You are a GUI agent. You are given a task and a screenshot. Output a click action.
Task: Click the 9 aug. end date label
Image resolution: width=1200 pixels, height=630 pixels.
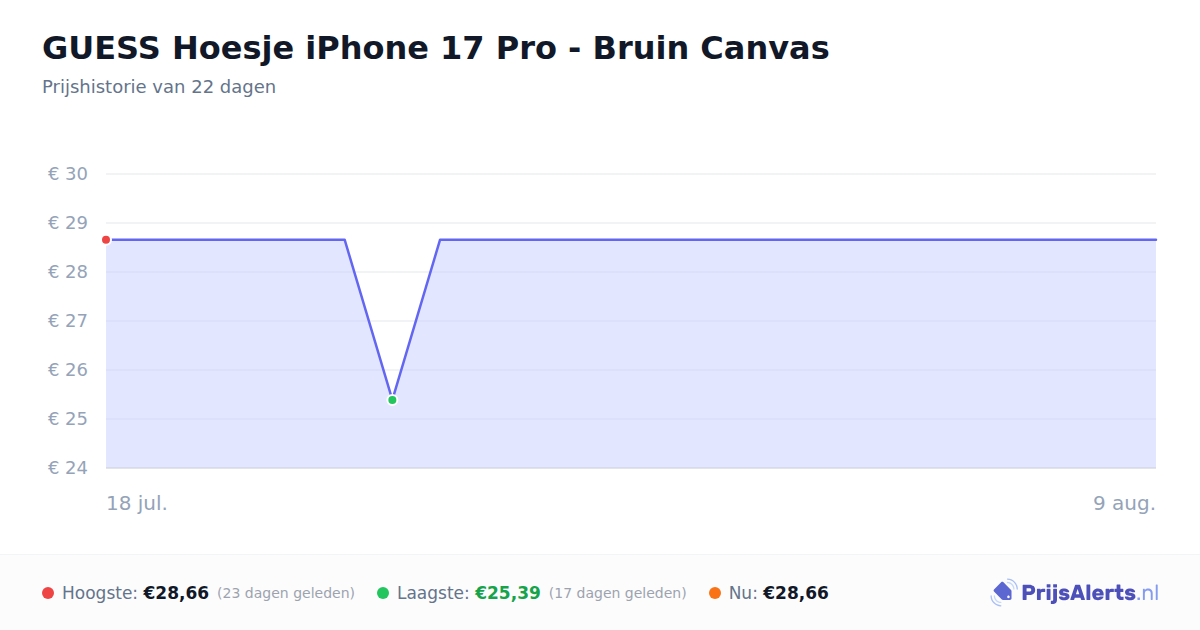pos(1124,503)
